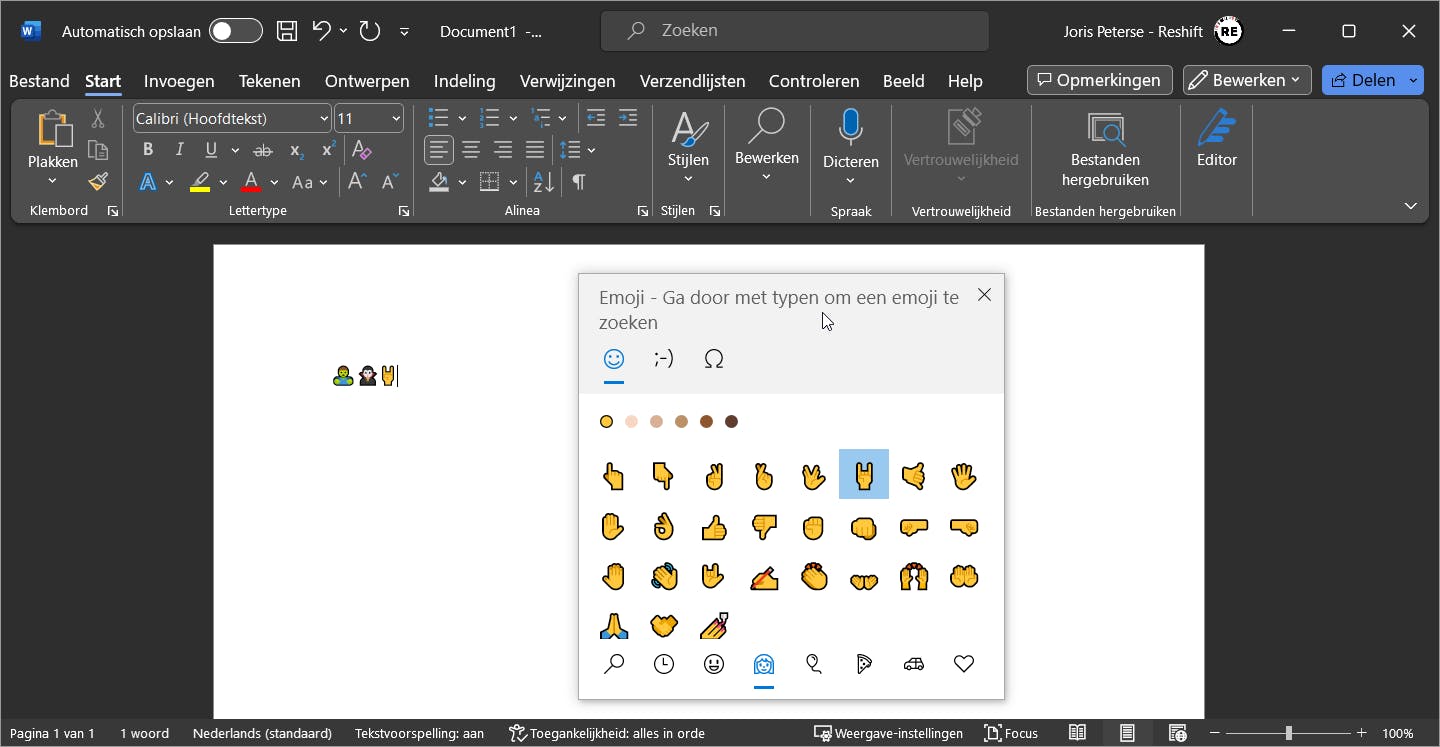Click the Zoeken search box
Screen dimensions: 1440x747
(x=795, y=31)
